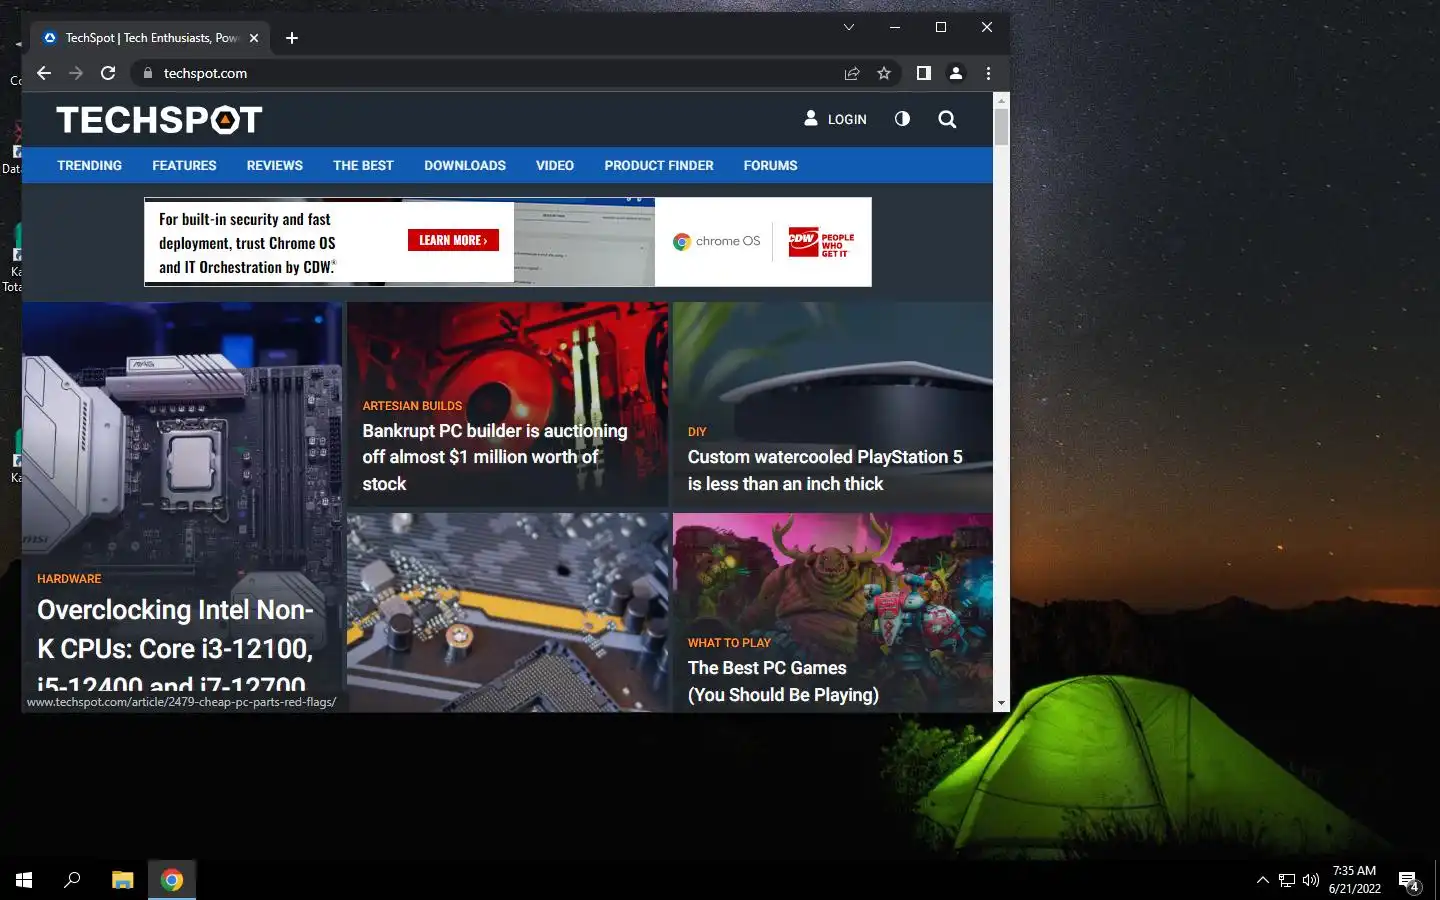
Task: Click page scrollbar down arrow
Action: 1001,704
